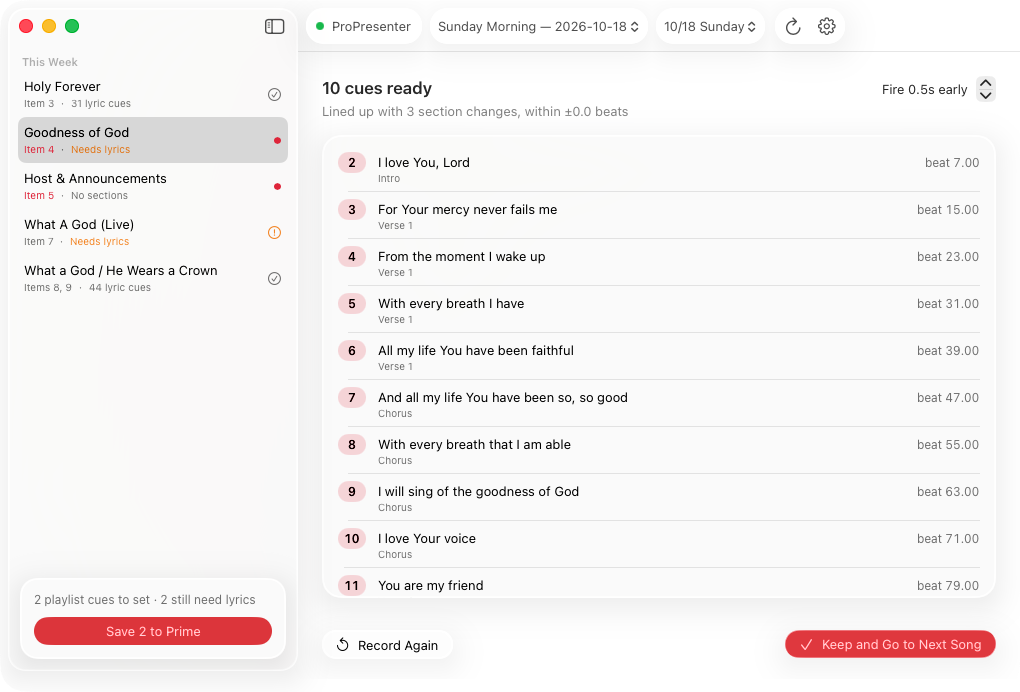
Task: Click Record Again button
Action: click(x=388, y=645)
